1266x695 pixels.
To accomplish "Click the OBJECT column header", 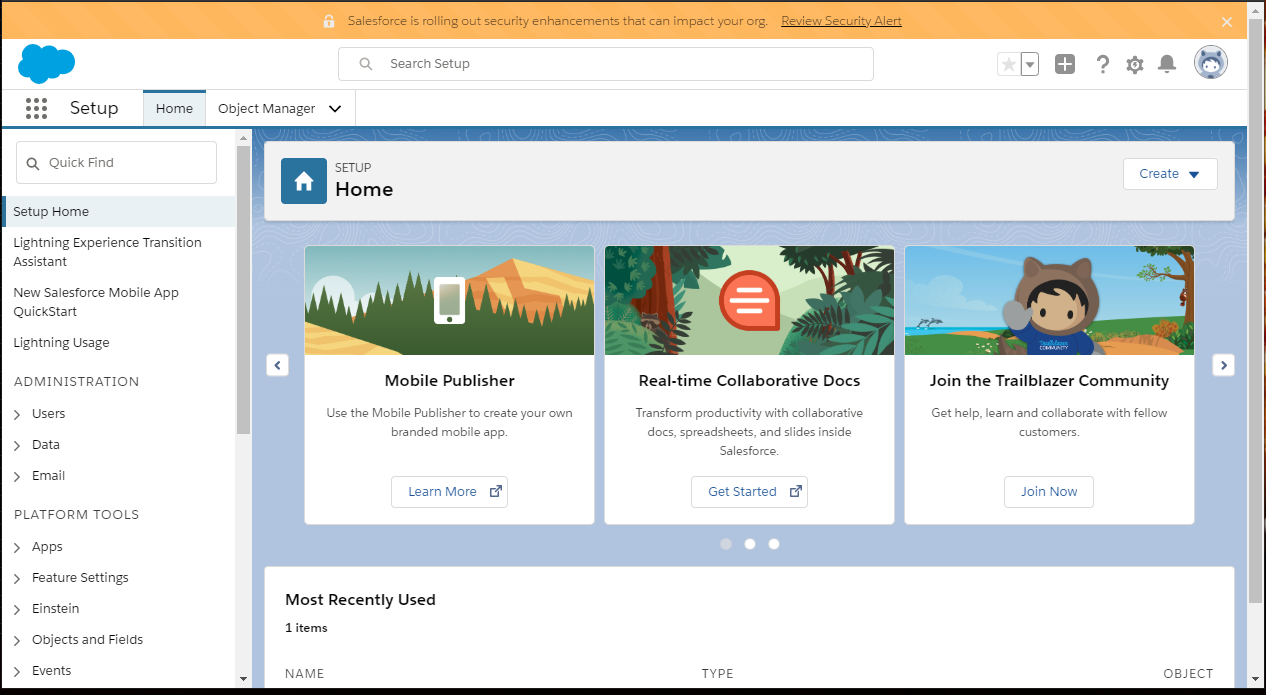I will [x=1188, y=674].
